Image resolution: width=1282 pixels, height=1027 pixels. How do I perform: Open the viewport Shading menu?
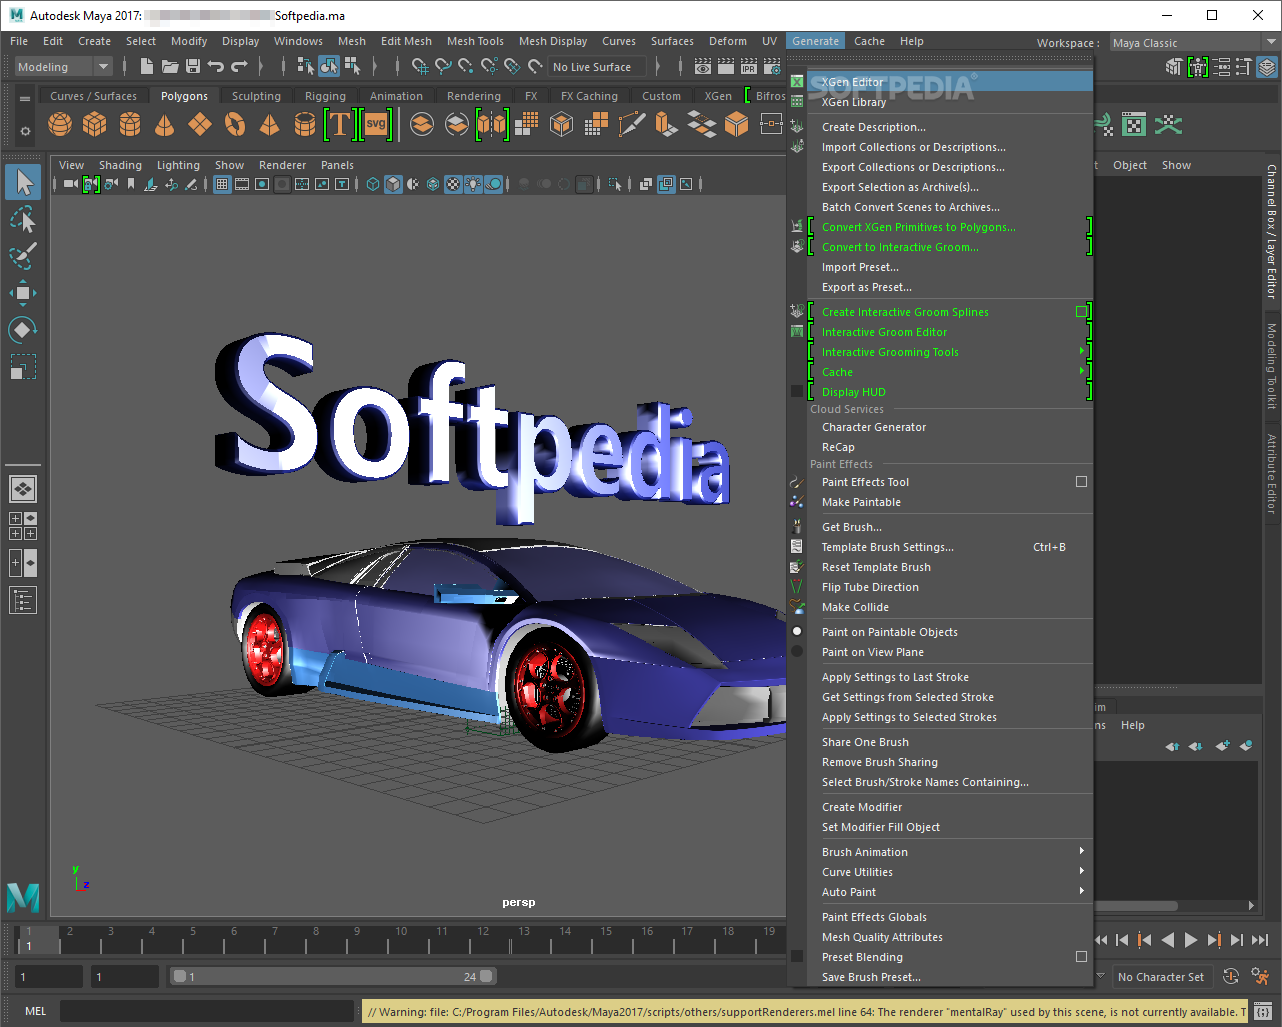tap(120, 165)
